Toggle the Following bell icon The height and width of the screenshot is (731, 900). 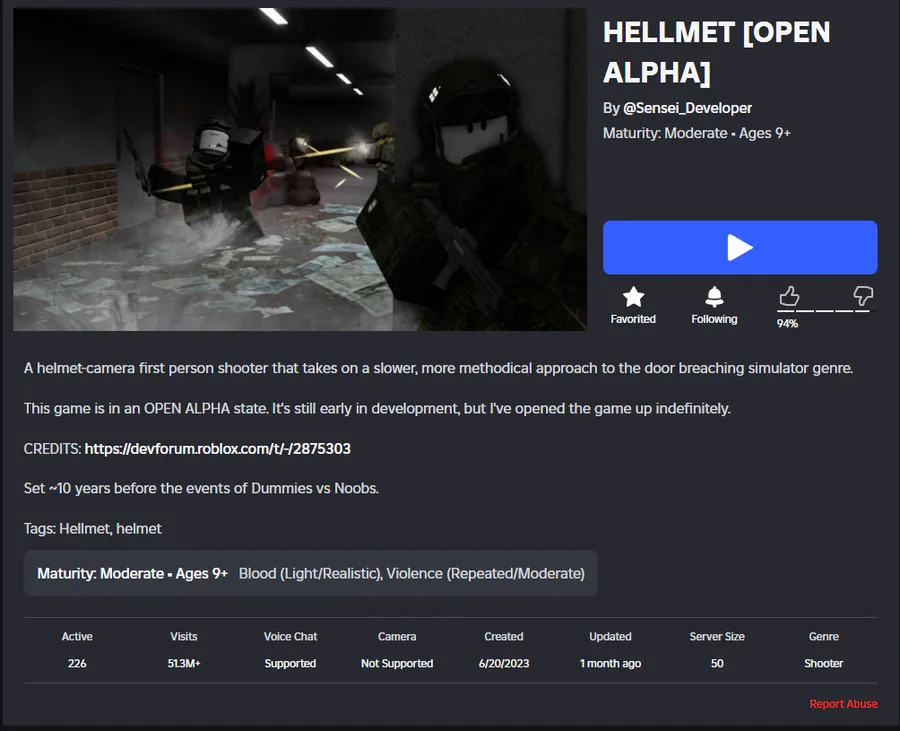click(714, 297)
